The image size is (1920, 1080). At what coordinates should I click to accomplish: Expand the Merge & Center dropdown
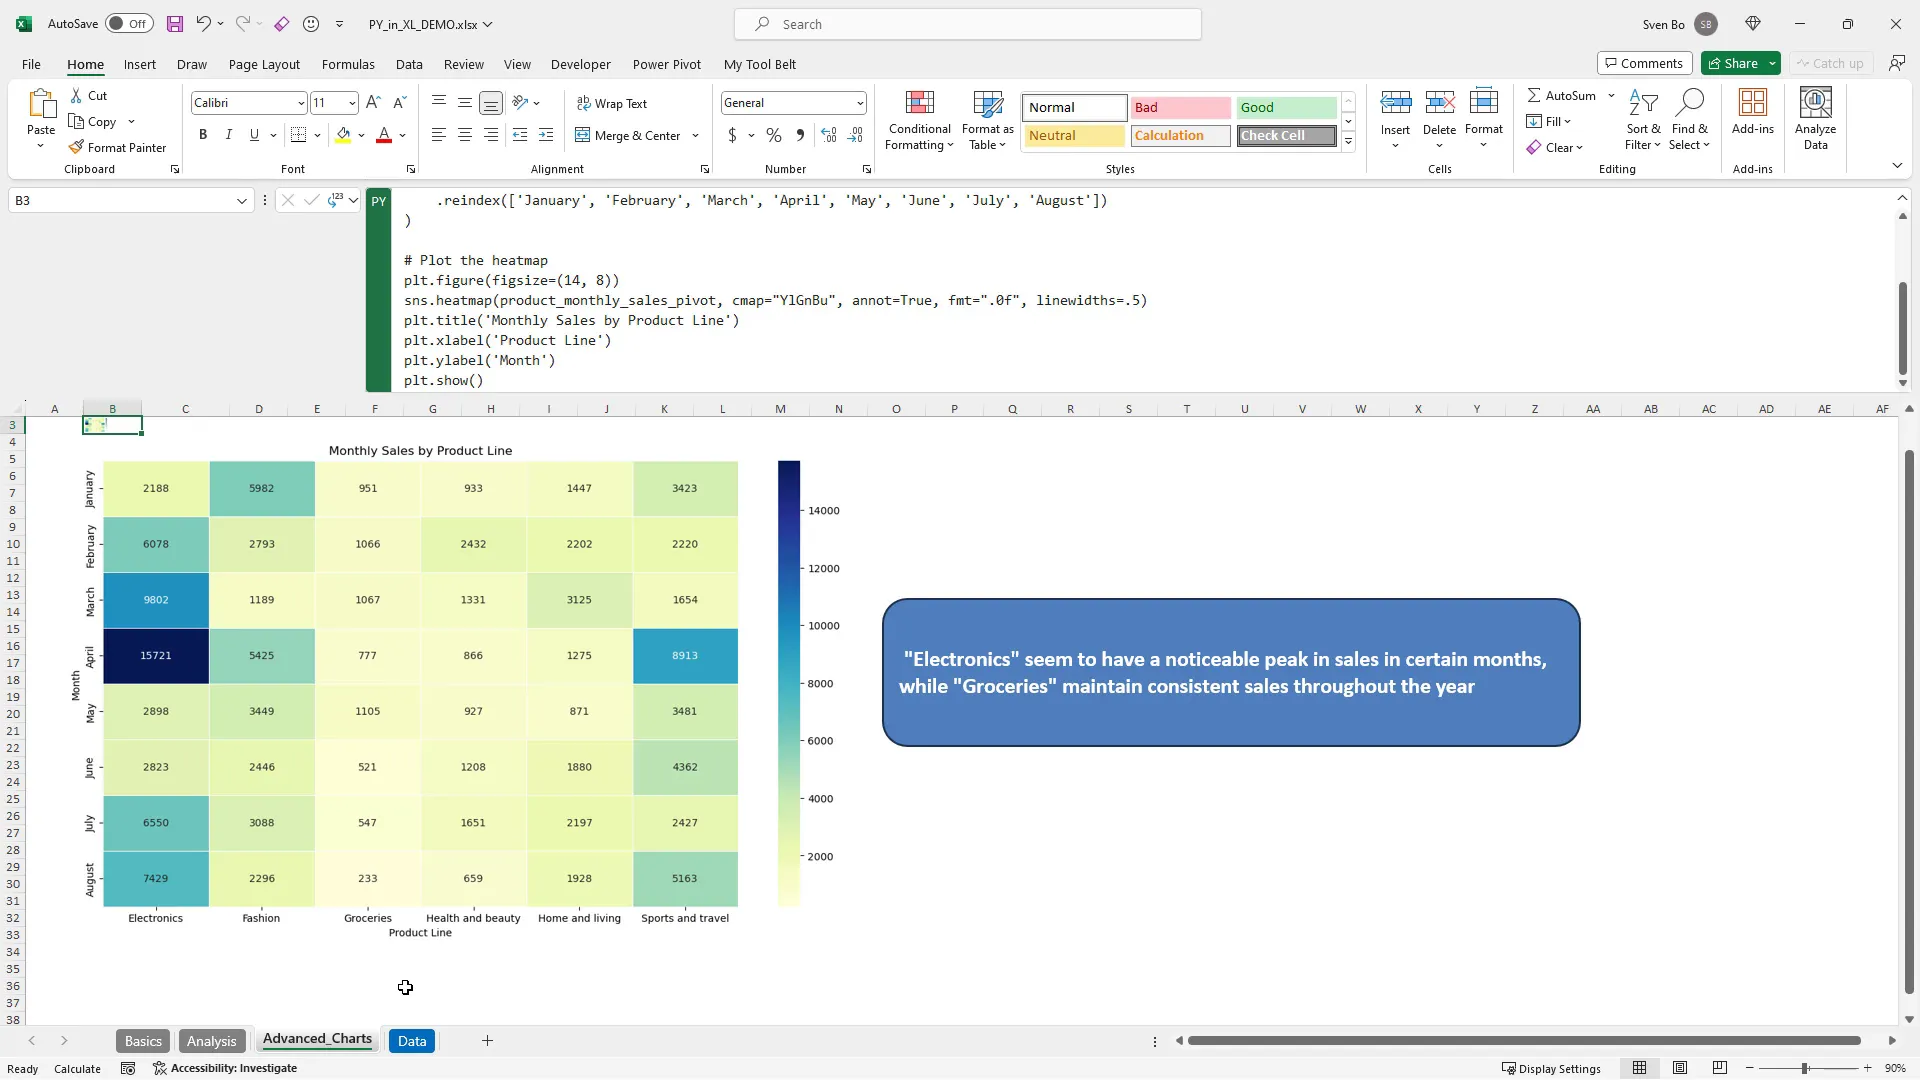tap(694, 136)
